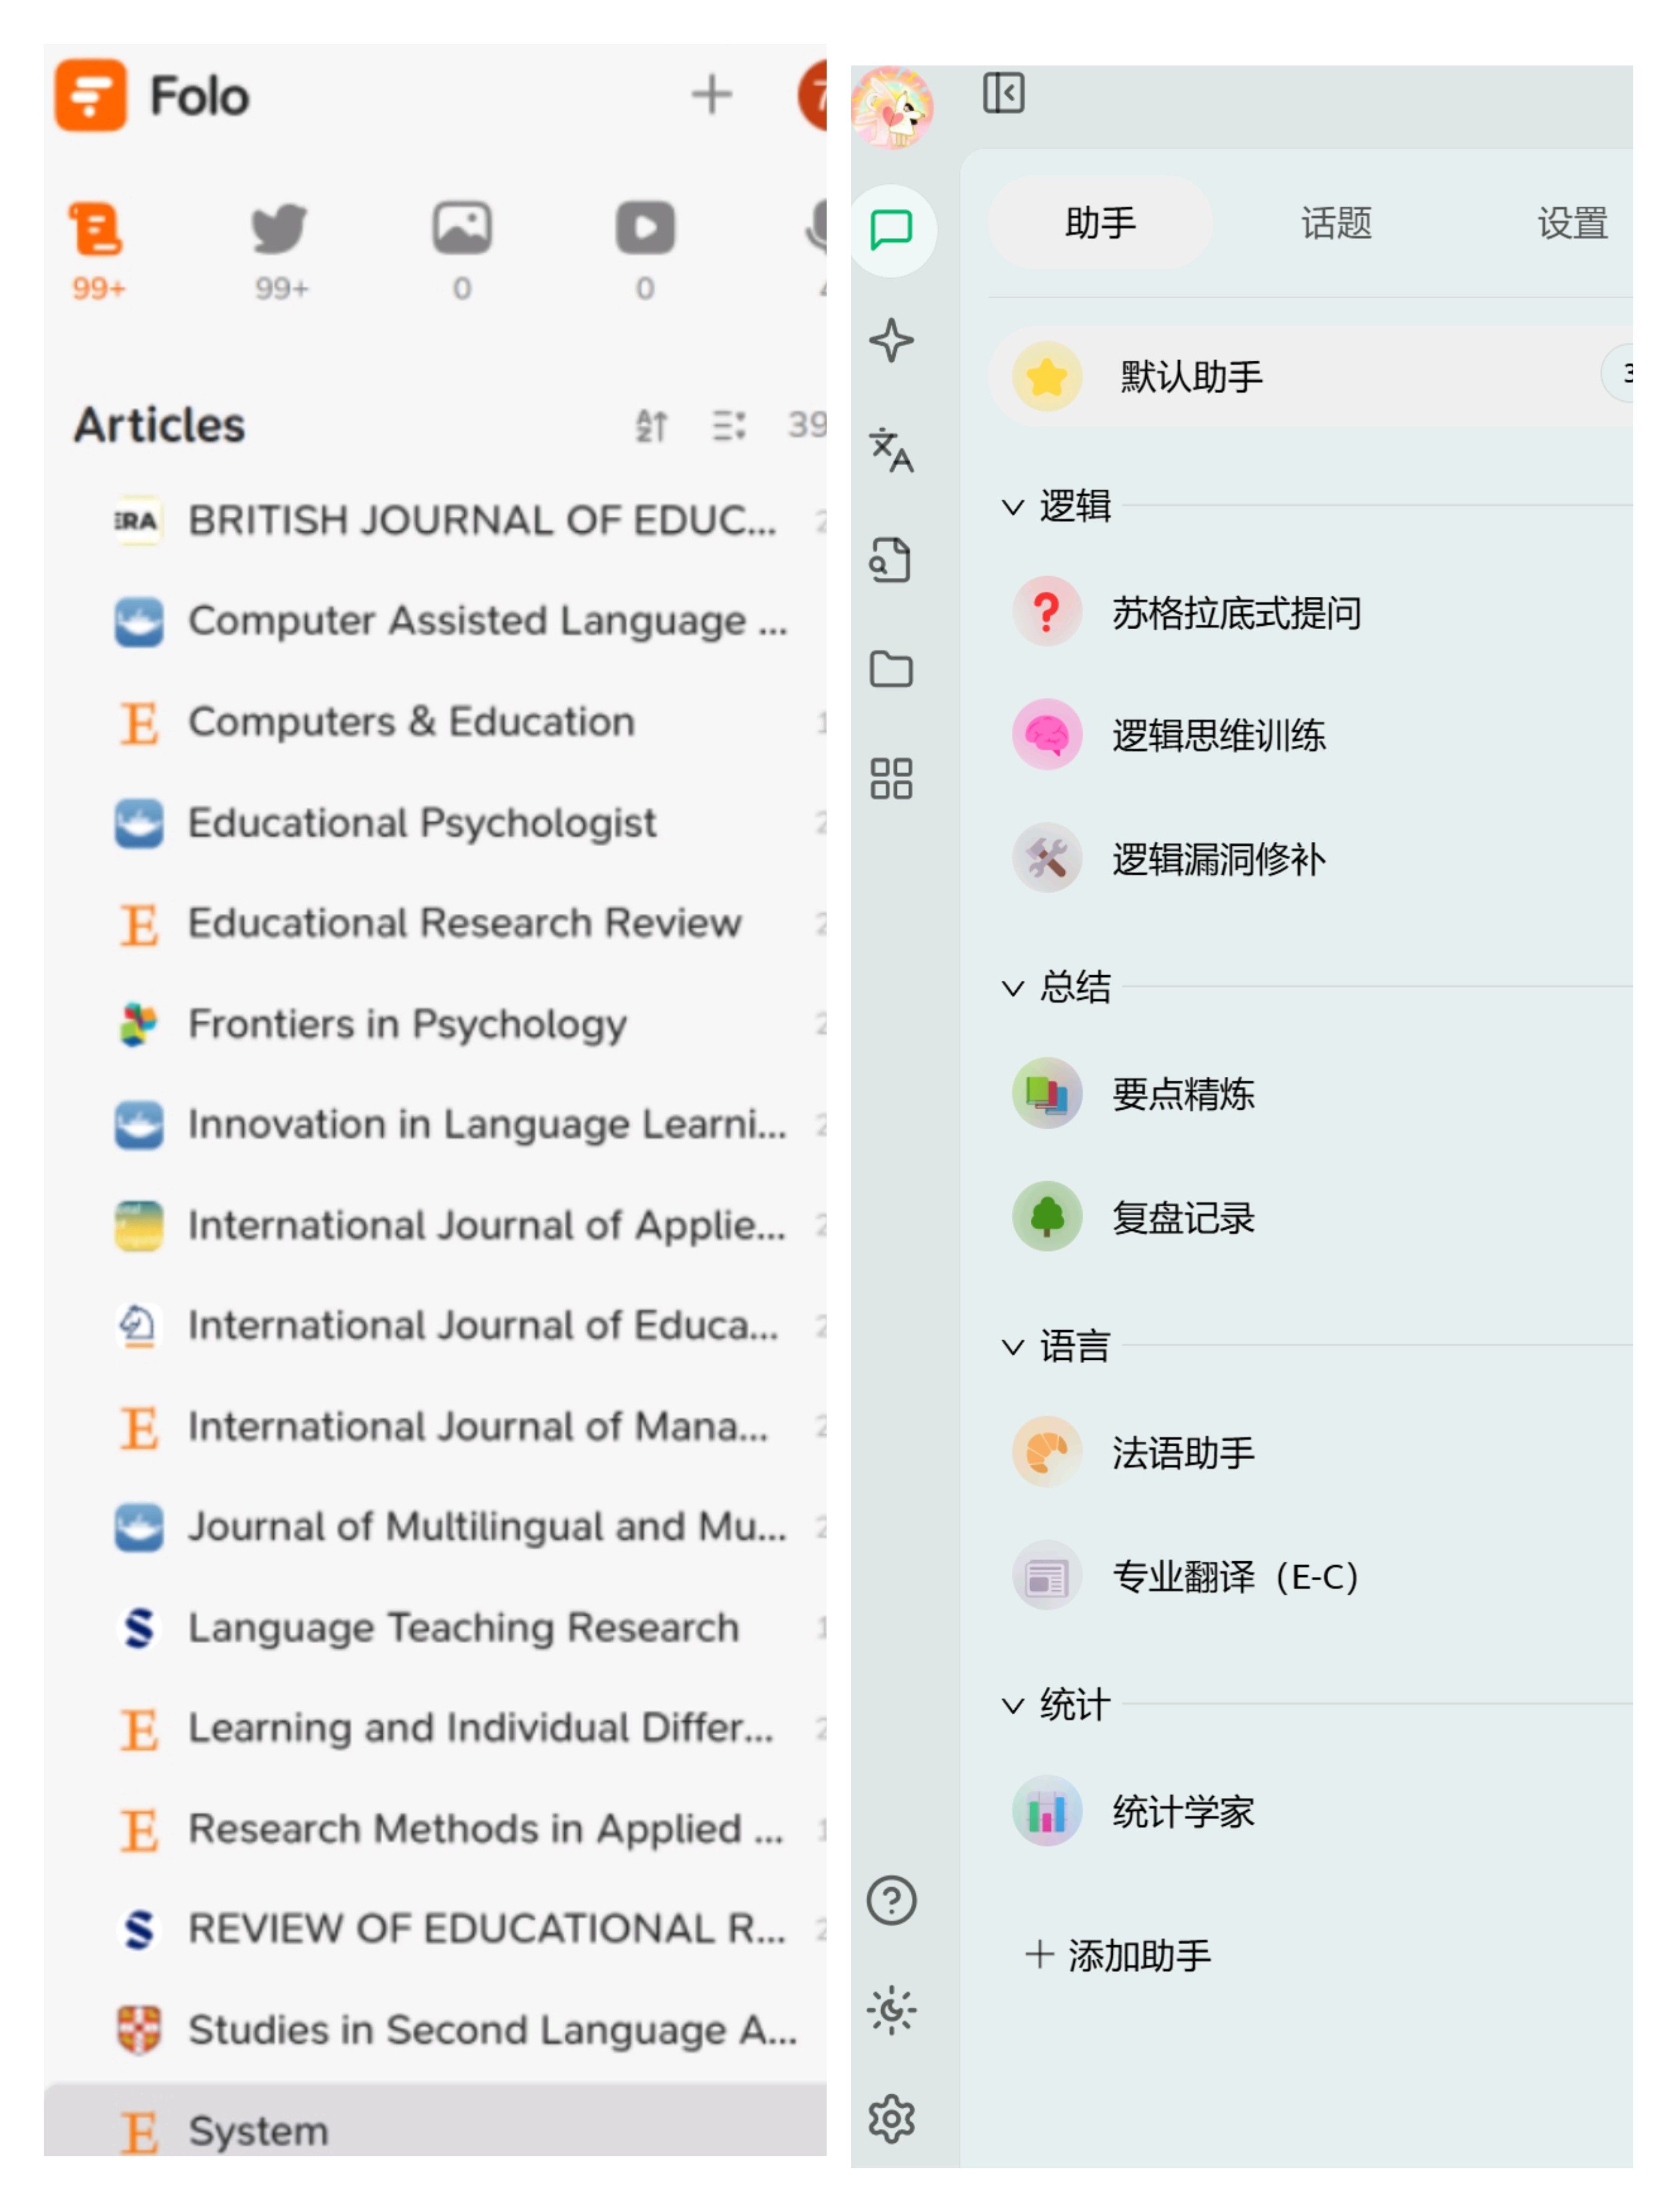This screenshot has width=1677, height=2212.
Task: Select the 统计学家 assistant
Action: pos(1310,1811)
